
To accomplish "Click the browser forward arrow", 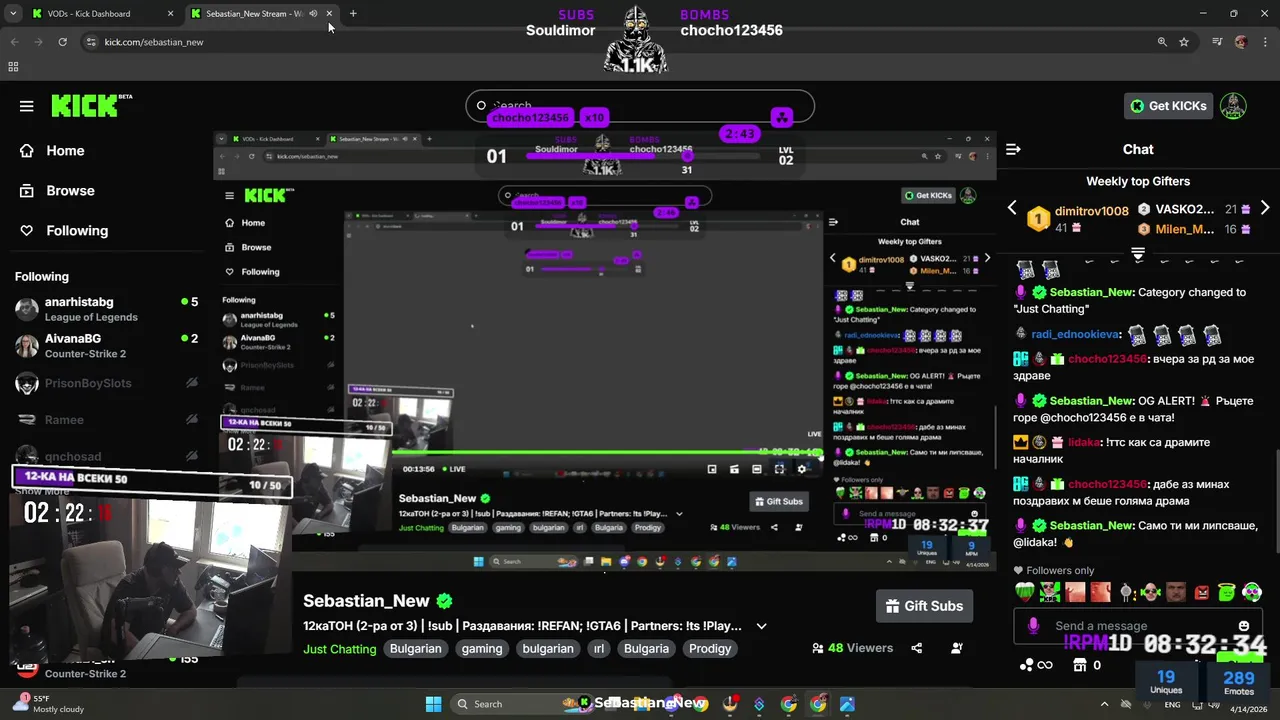I will [38, 42].
